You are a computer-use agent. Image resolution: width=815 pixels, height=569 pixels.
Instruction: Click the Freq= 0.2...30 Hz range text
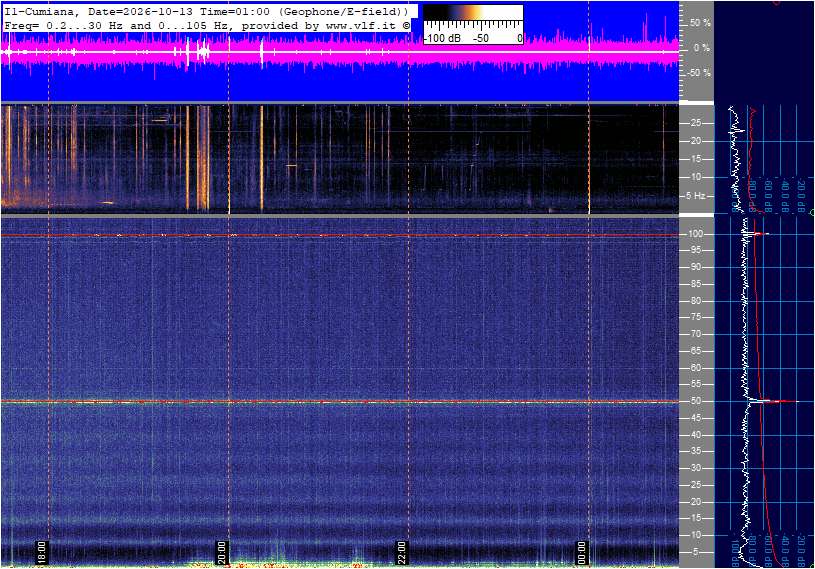[x=63, y=25]
